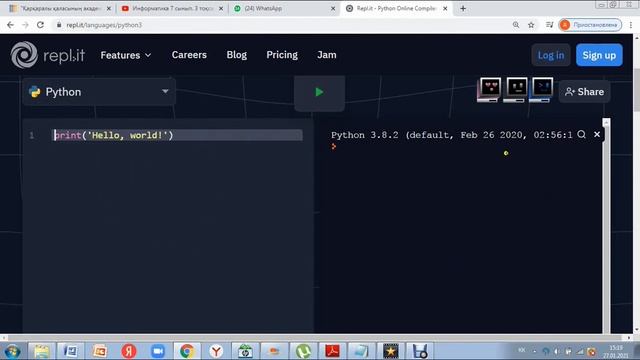Open the Careers page link
This screenshot has height=360, width=640.
(189, 55)
